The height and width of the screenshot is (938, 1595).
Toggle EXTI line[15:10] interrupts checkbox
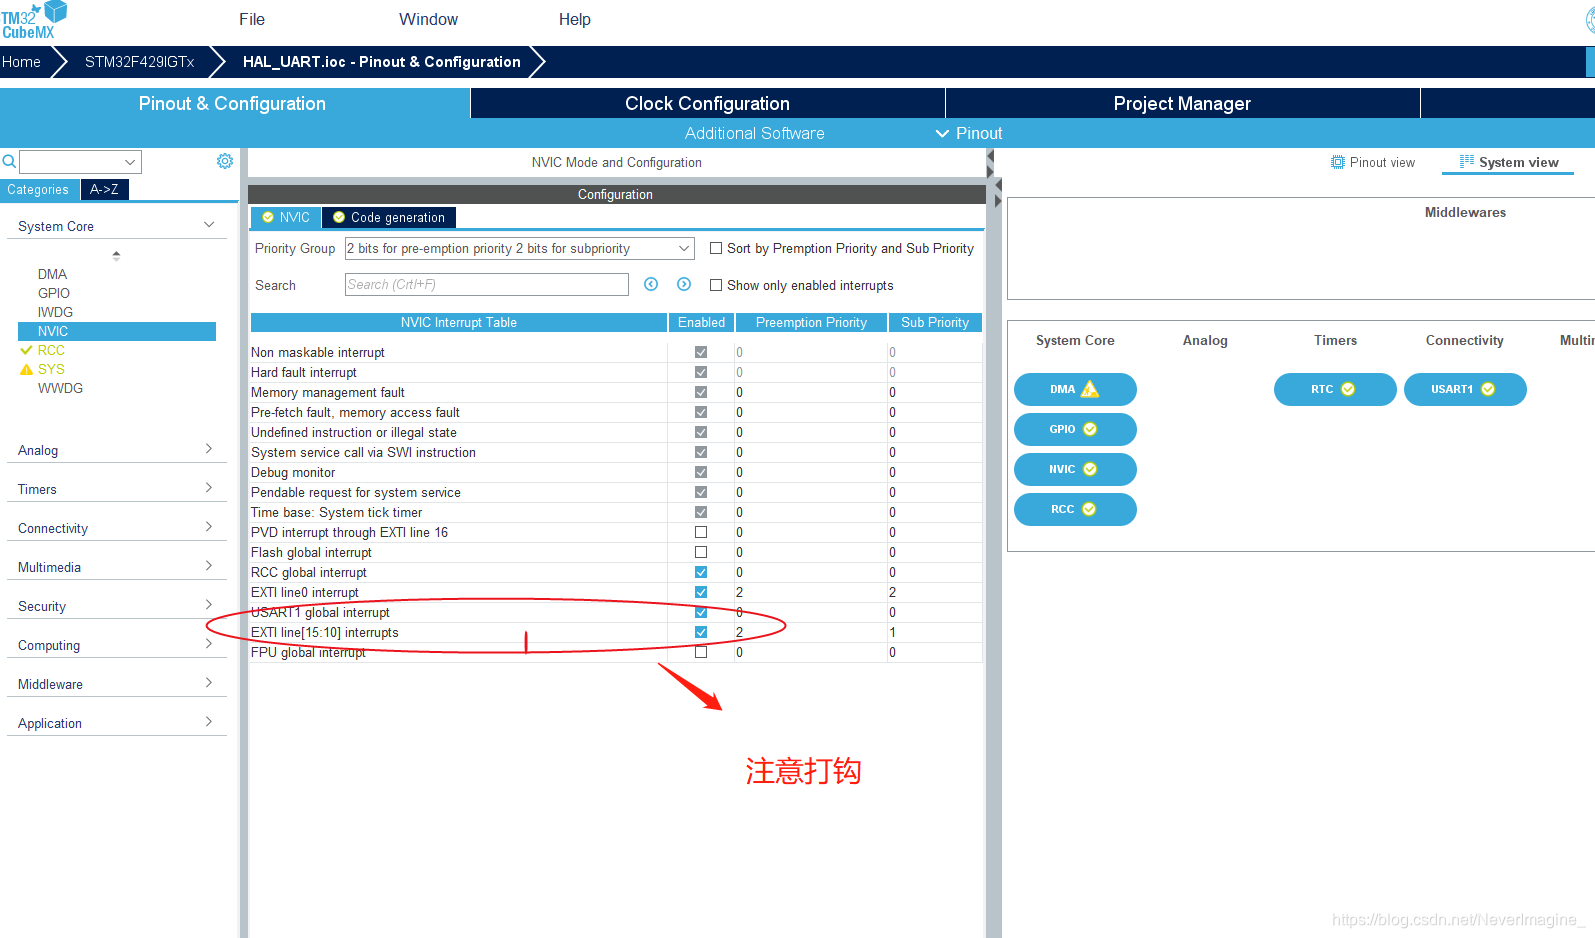tap(701, 632)
